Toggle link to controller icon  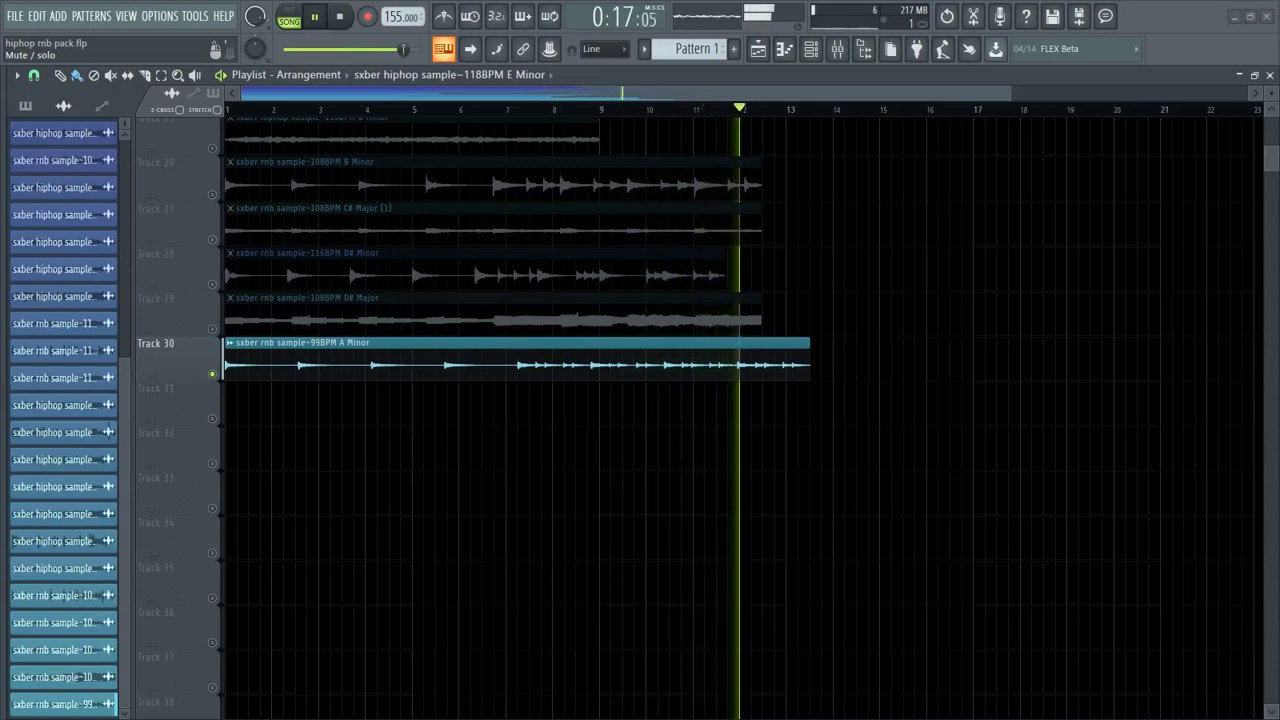pyautogui.click(x=522, y=49)
